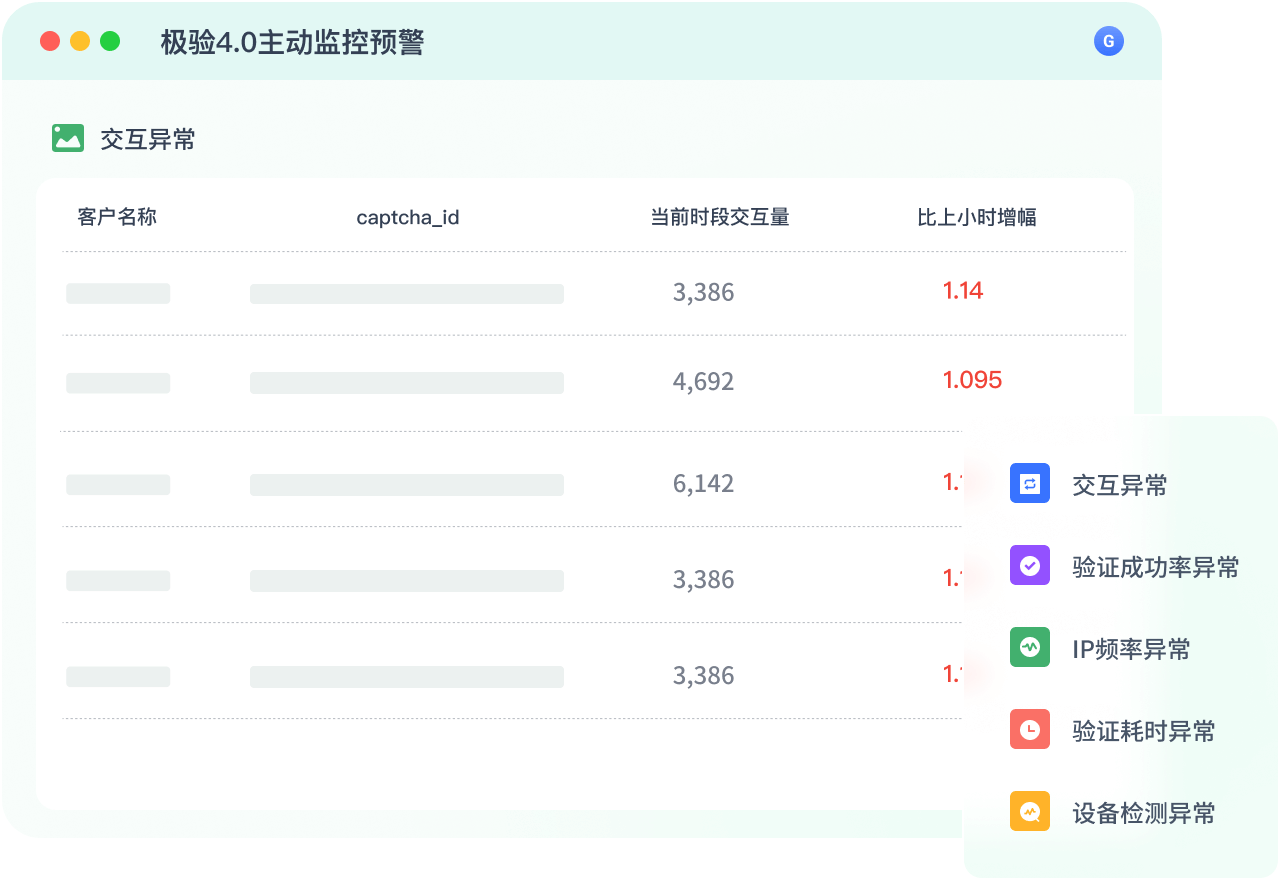Click the 极验4.0主动监控预警 window title
1280x880 pixels.
[292, 42]
